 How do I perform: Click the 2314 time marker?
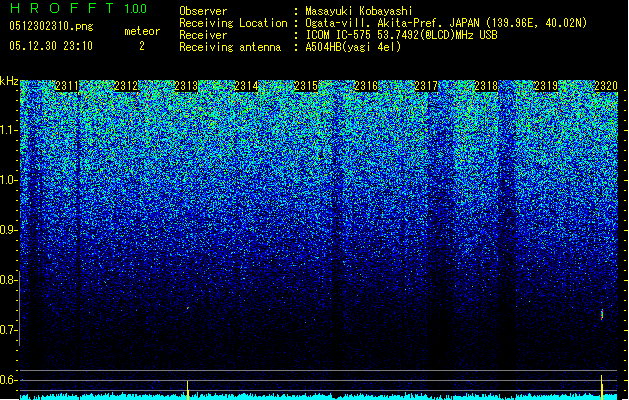[246, 86]
